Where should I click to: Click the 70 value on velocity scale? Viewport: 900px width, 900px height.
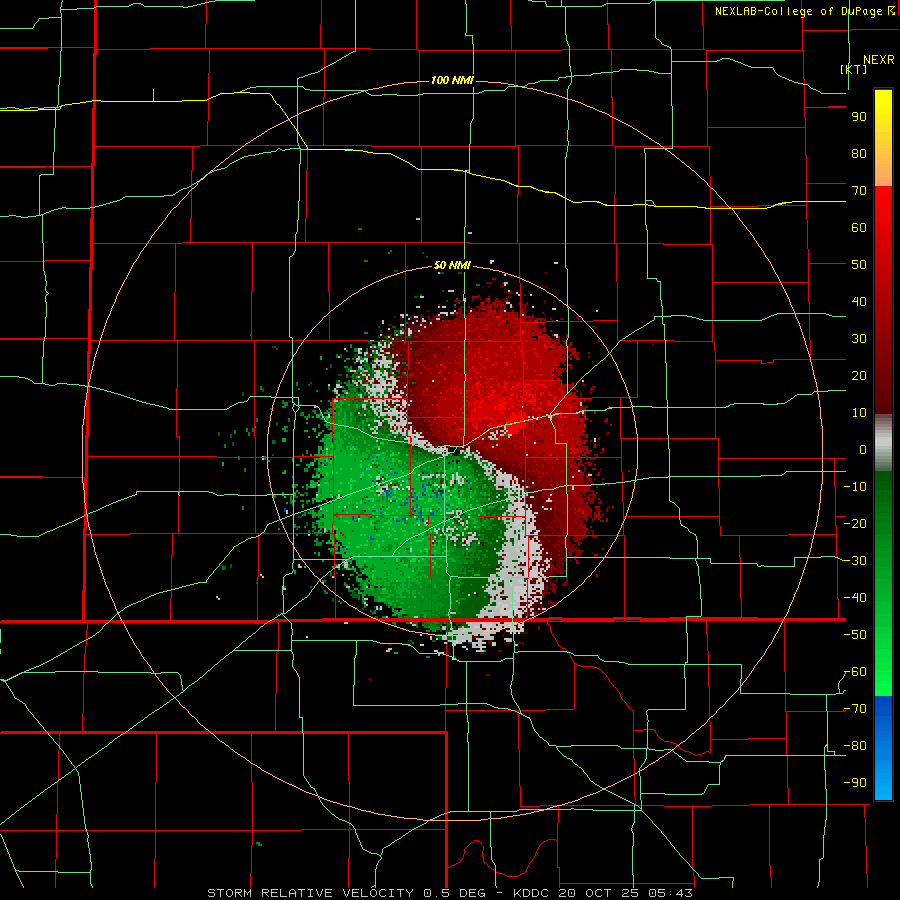point(859,191)
